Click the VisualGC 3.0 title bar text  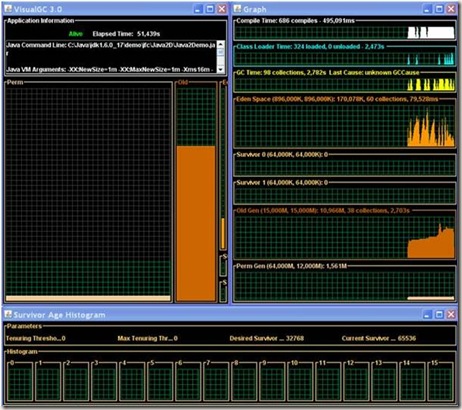[x=38, y=9]
